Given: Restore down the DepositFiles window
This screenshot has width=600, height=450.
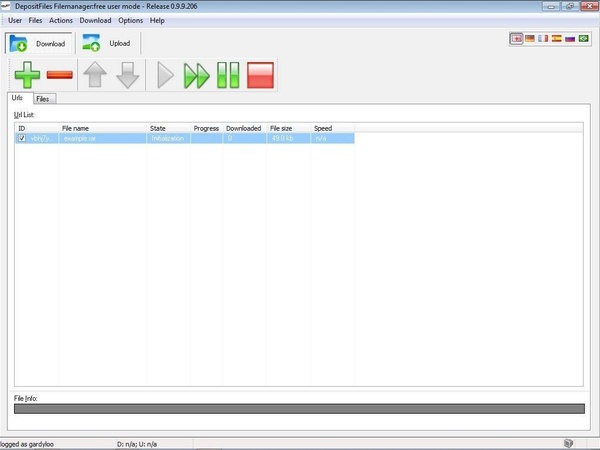Looking at the screenshot, I should [570, 6].
